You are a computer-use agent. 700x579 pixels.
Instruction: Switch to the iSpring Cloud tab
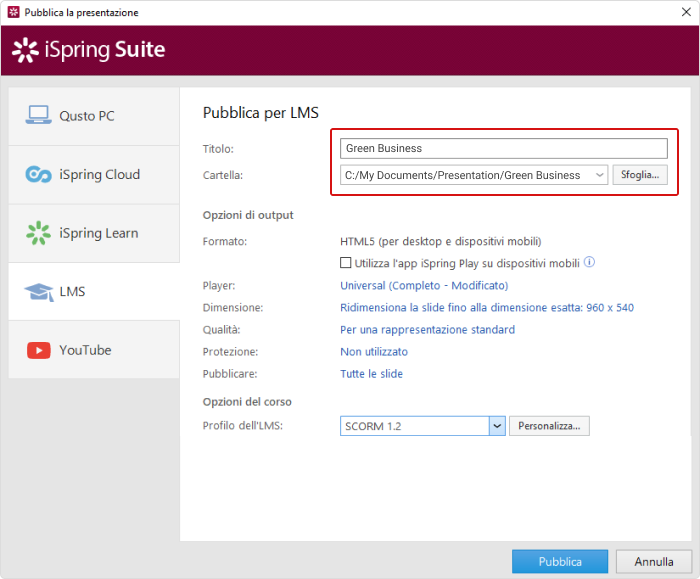94,175
